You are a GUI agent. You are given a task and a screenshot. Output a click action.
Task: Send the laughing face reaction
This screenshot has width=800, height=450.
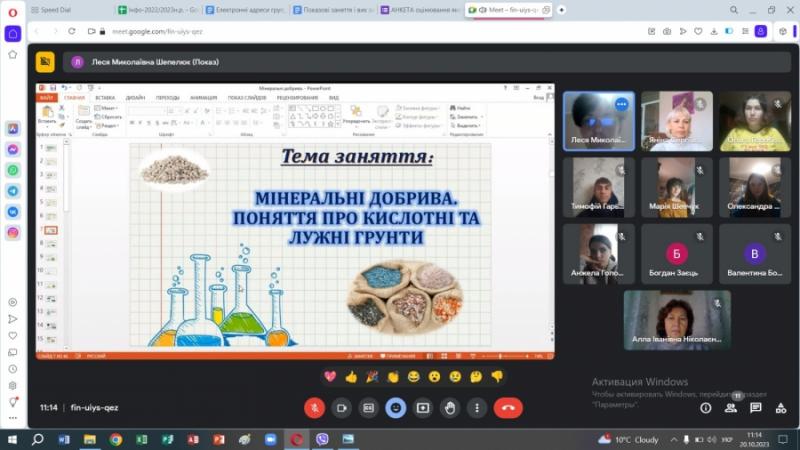(413, 377)
